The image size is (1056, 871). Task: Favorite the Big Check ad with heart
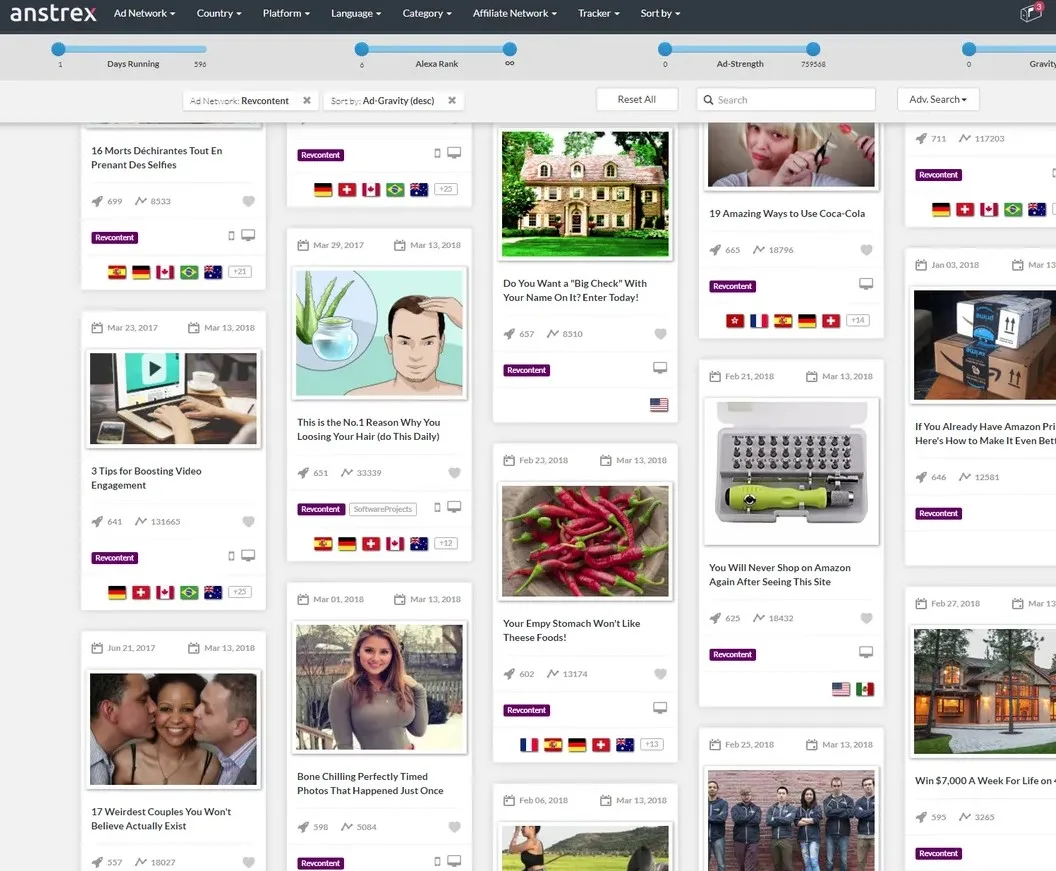pyautogui.click(x=661, y=333)
